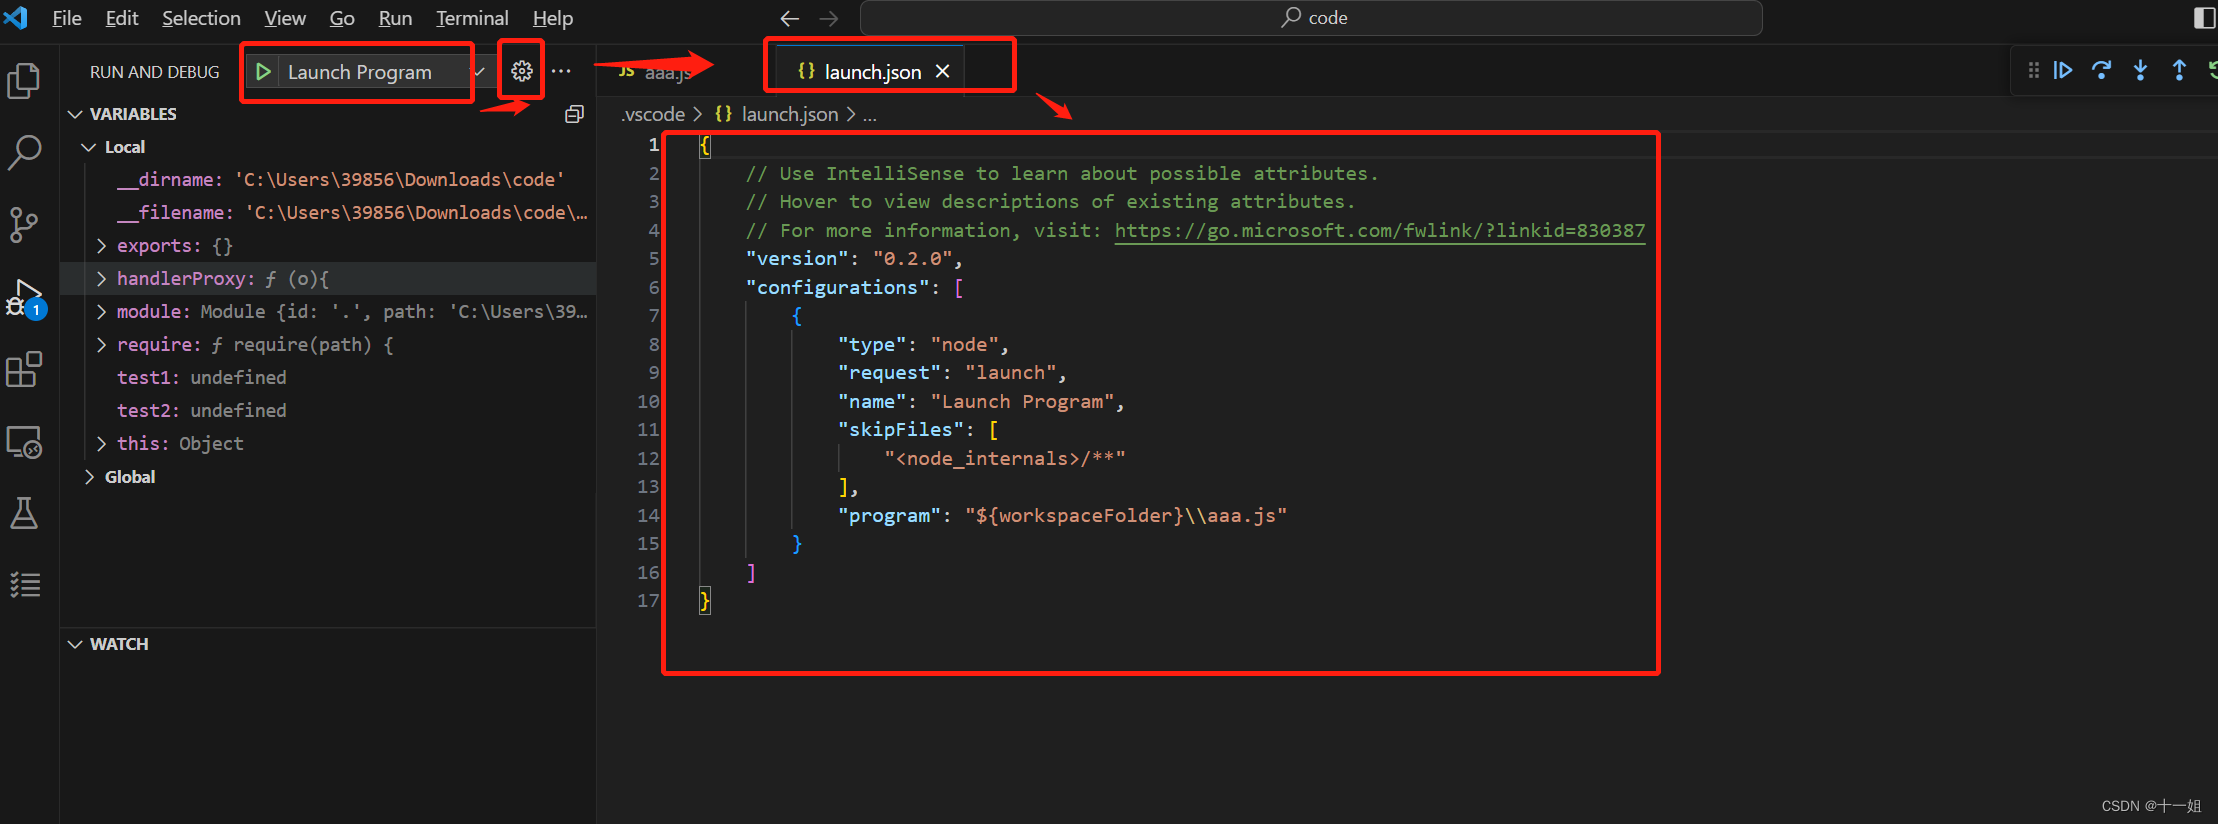
Task: Expand the this: Object variable
Action: pos(101,443)
